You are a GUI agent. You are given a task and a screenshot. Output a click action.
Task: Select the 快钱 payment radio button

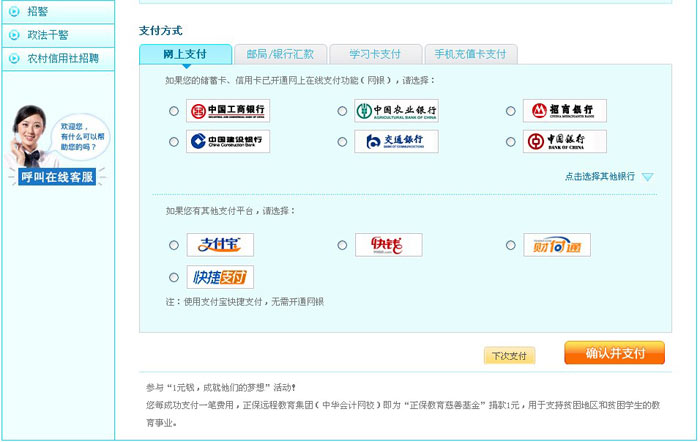pyautogui.click(x=342, y=245)
